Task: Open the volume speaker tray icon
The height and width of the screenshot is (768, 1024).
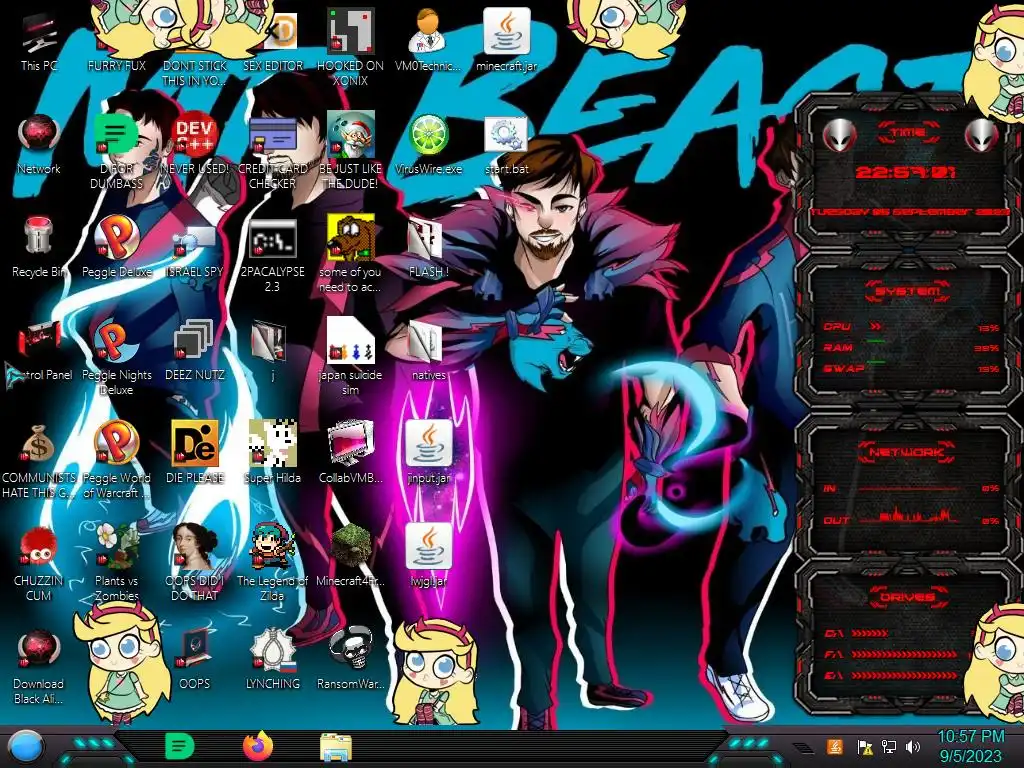Action: click(913, 747)
